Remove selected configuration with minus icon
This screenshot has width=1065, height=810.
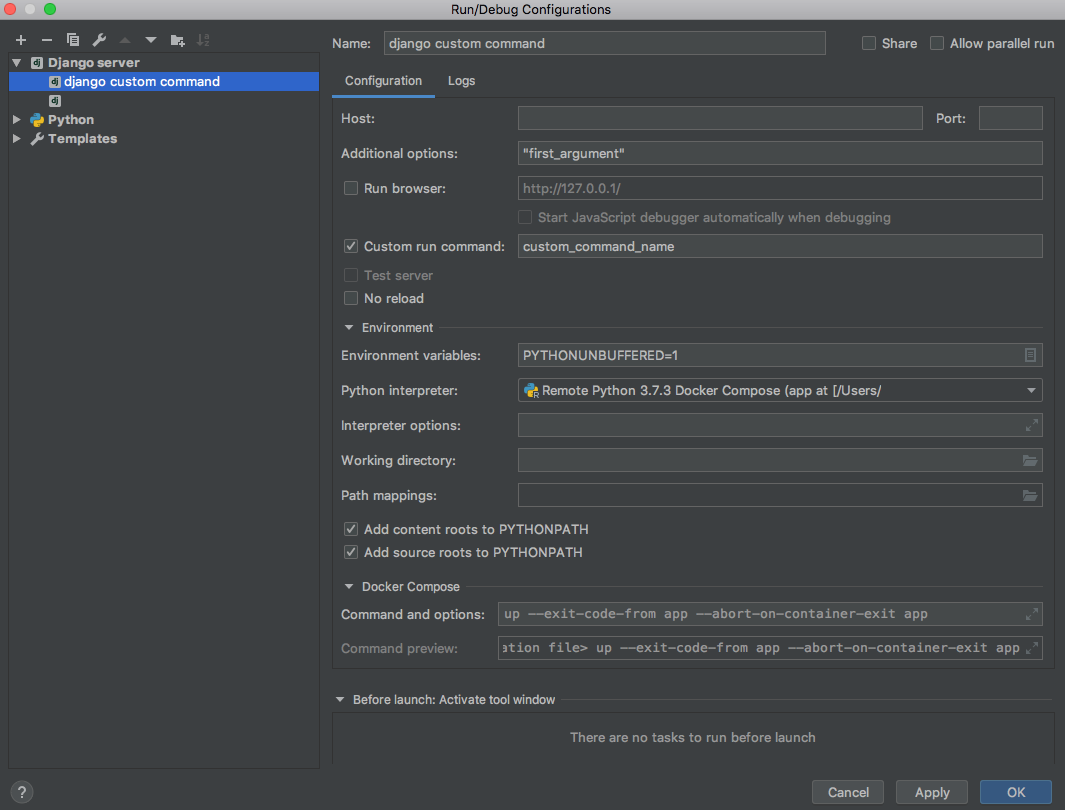coord(47,40)
